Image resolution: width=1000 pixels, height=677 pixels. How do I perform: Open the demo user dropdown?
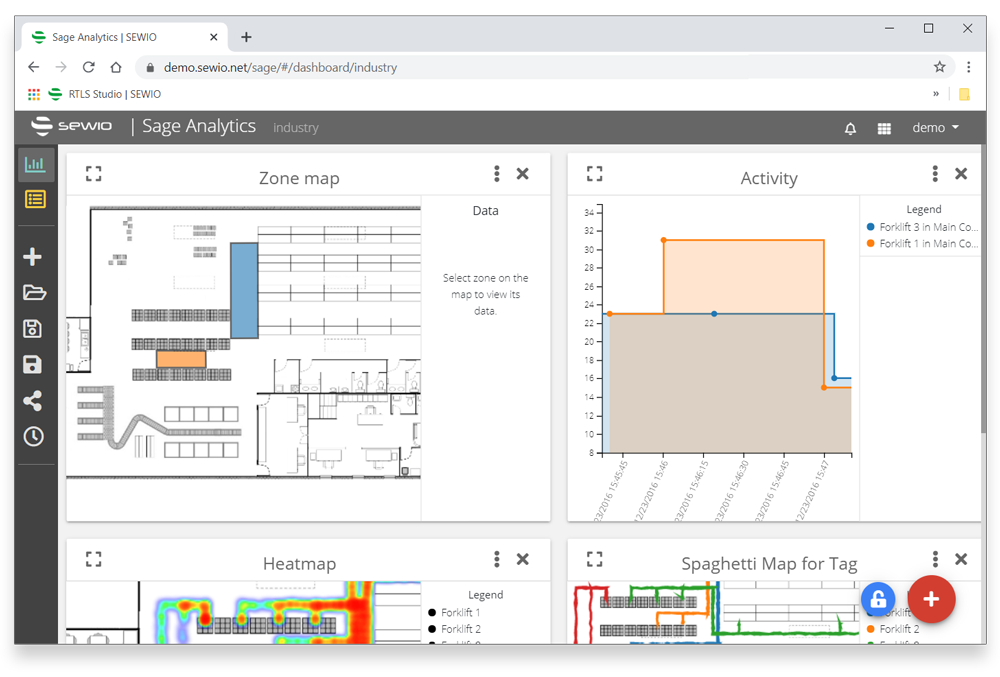pyautogui.click(x=935, y=128)
